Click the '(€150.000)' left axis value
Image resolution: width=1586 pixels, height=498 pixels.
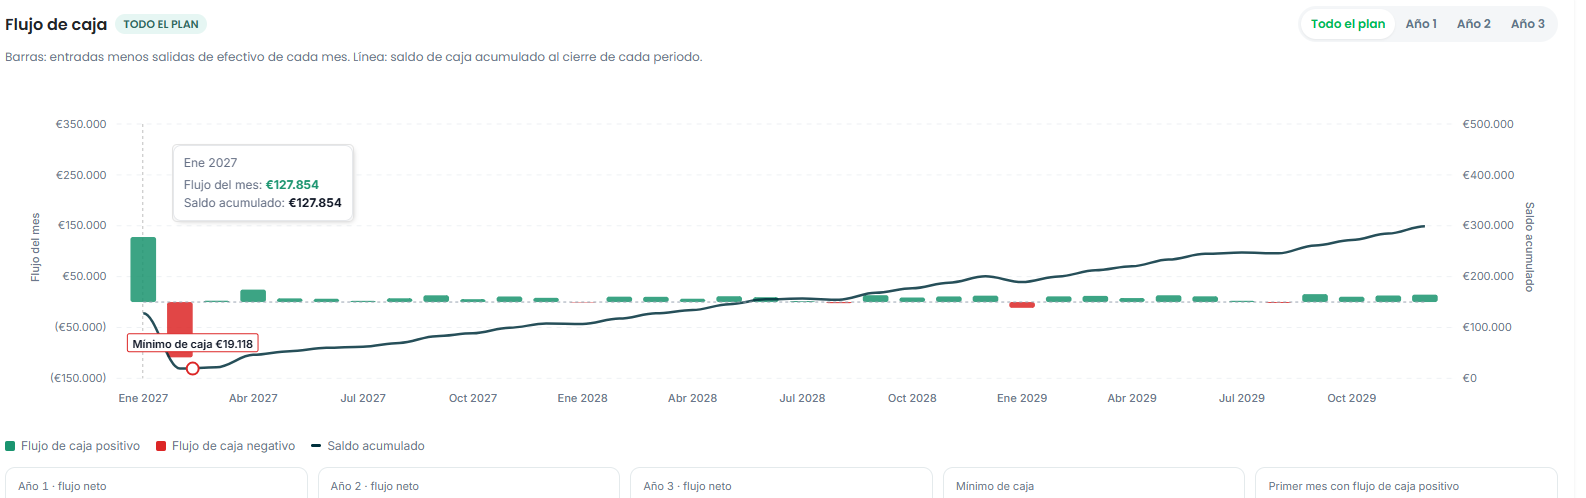click(78, 378)
